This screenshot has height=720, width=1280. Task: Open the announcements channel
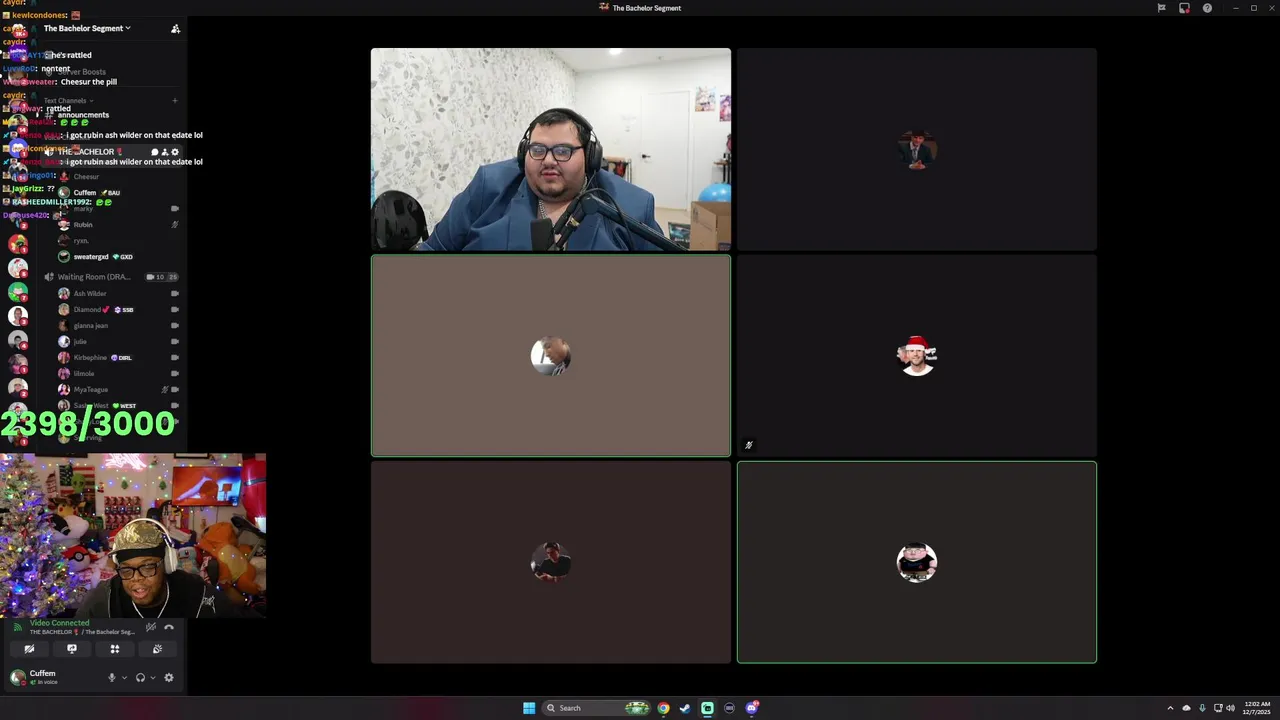(83, 115)
